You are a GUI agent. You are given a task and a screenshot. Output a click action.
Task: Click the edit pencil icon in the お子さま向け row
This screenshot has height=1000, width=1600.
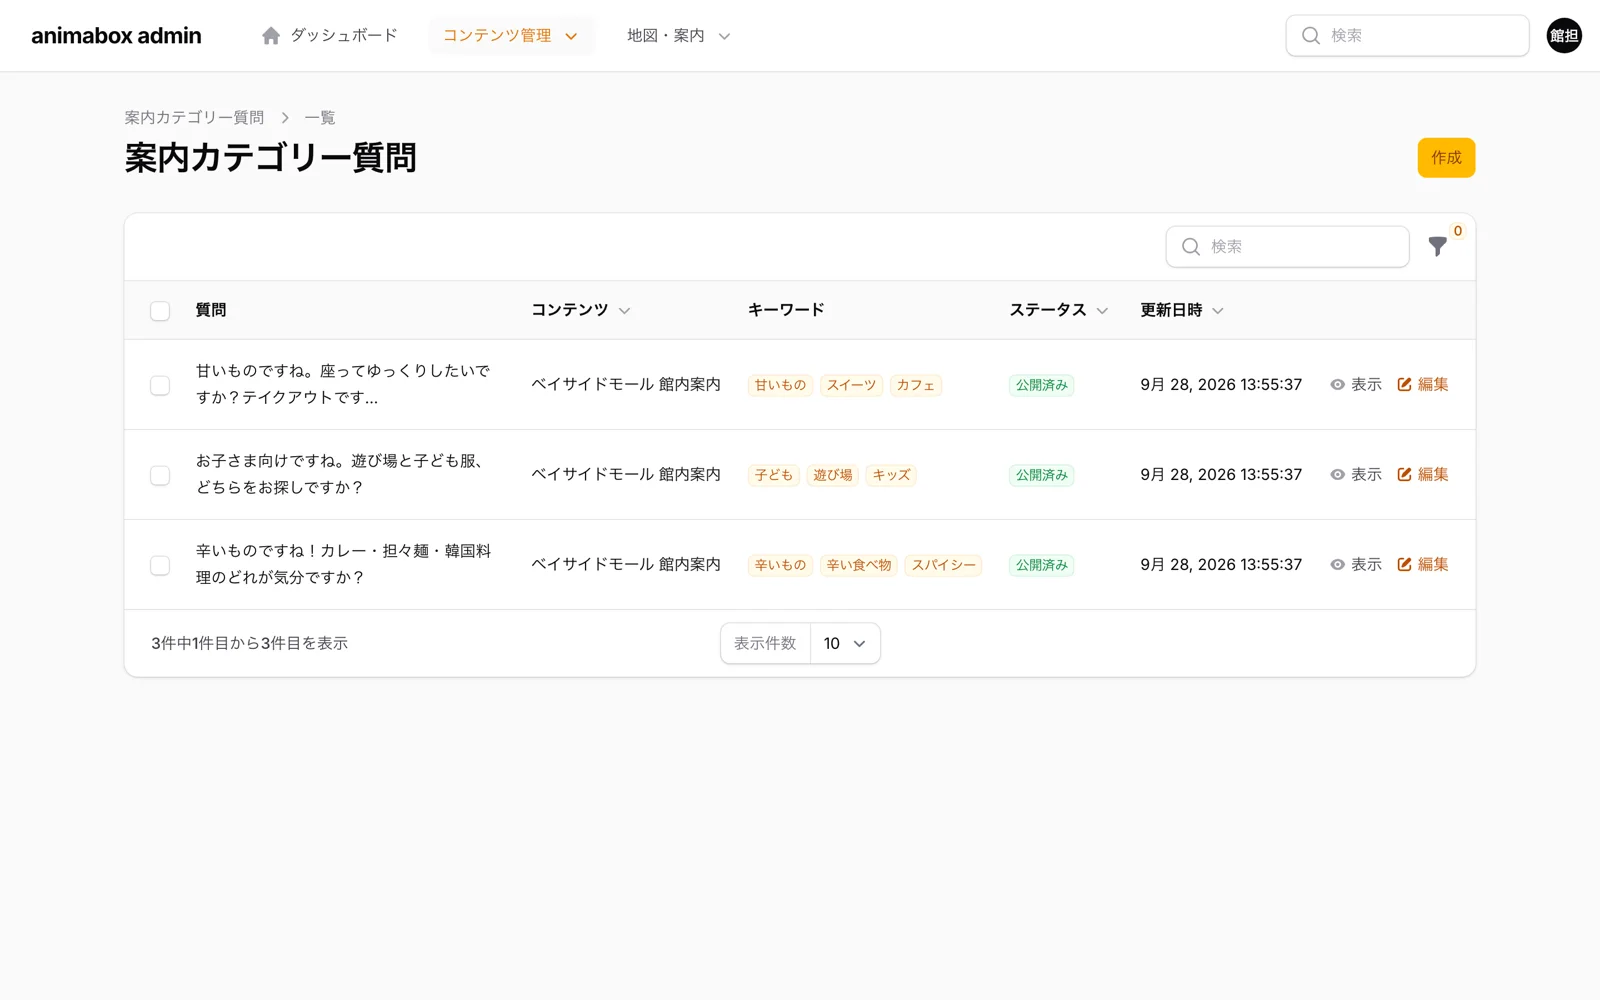click(1404, 475)
